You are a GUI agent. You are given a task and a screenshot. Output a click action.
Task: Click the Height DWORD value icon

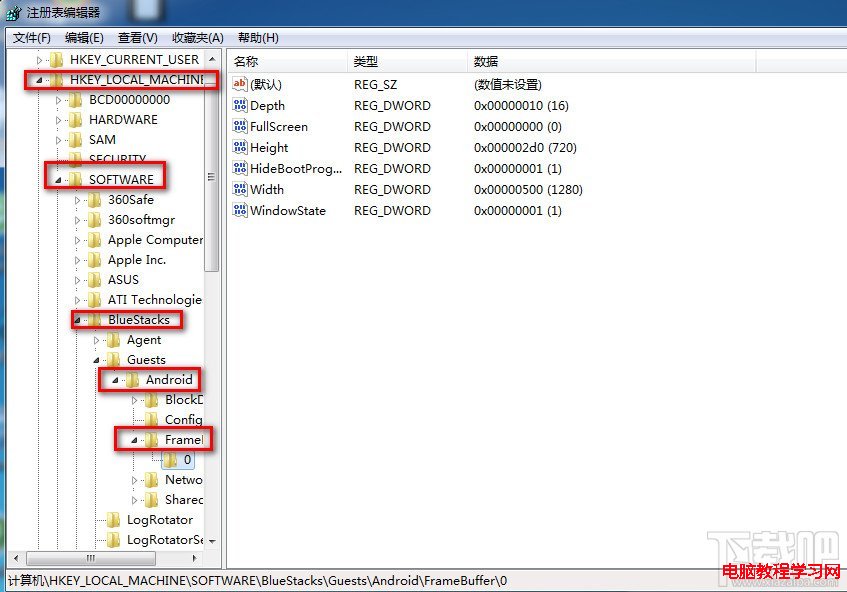pyautogui.click(x=240, y=147)
